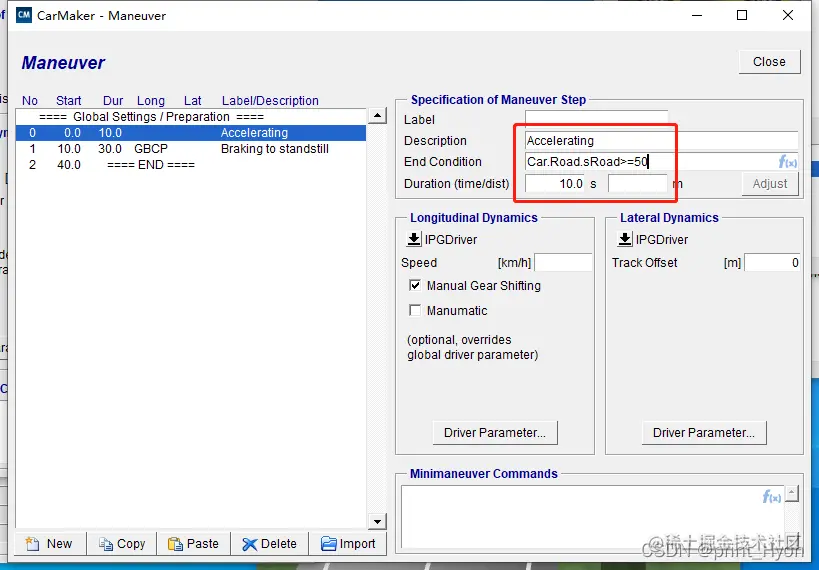Enable the Manumatic checkbox
Image resolution: width=819 pixels, height=570 pixels.
pyautogui.click(x=415, y=310)
